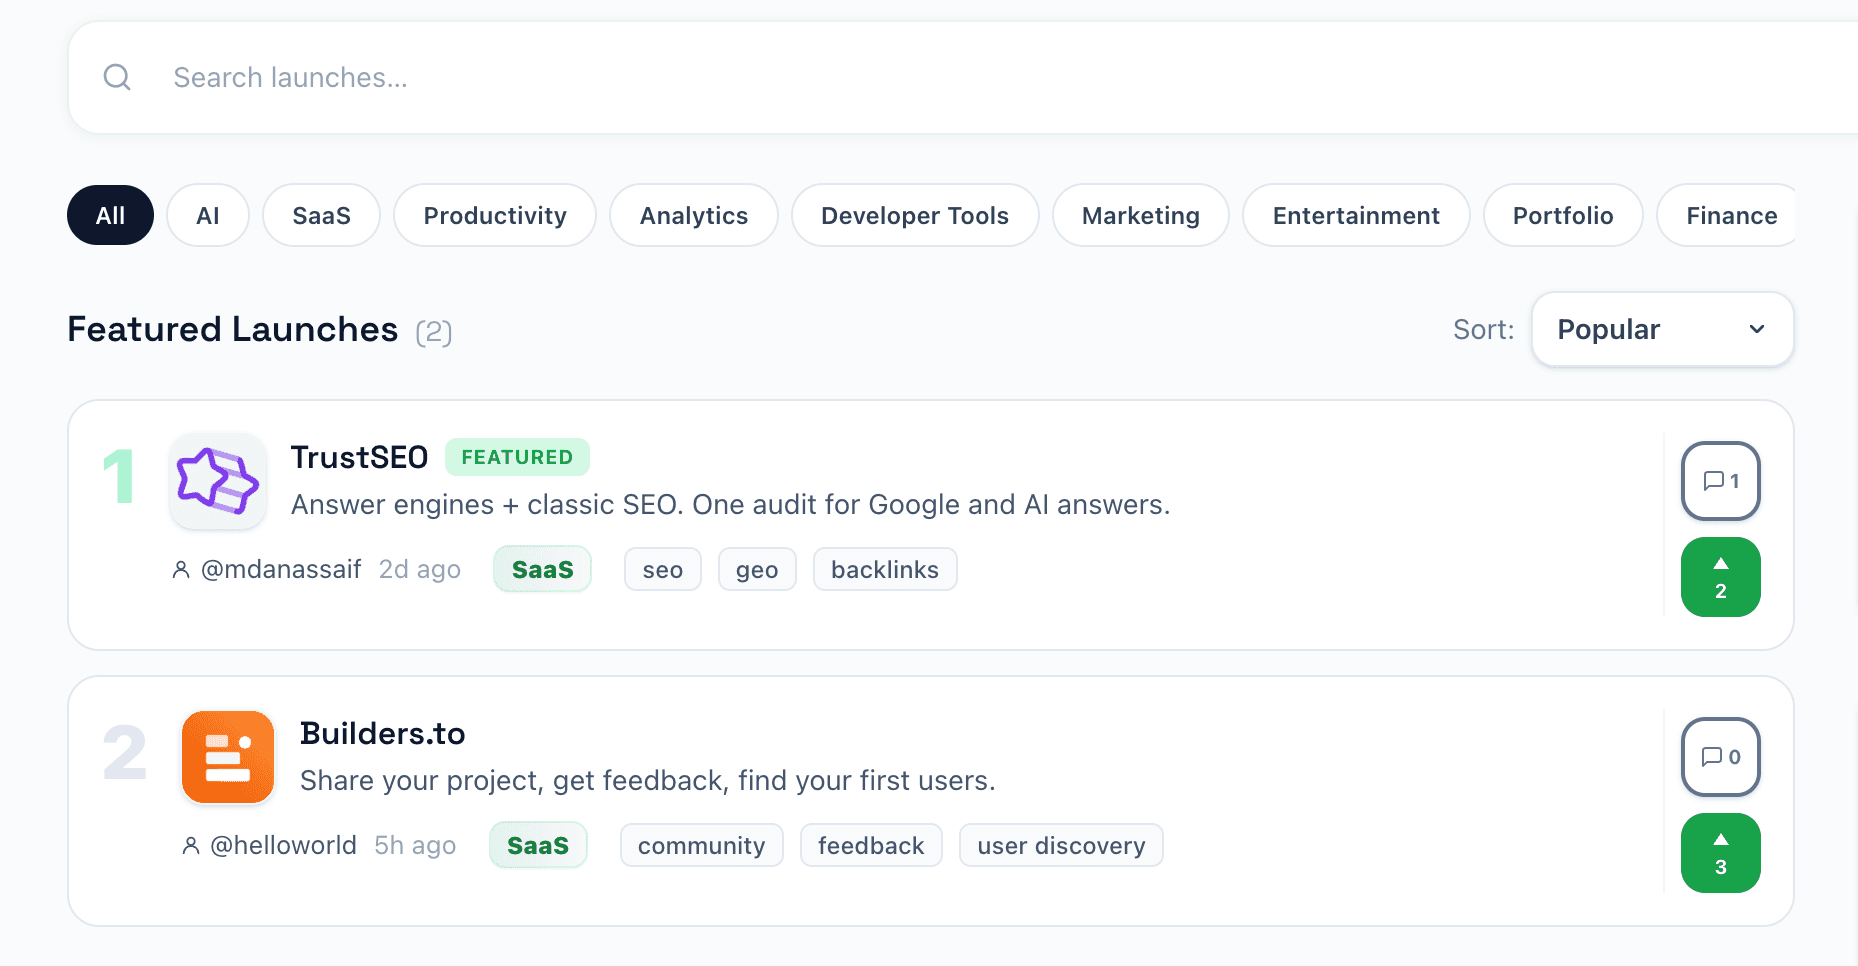Image resolution: width=1858 pixels, height=966 pixels.
Task: Filter by Developer Tools category
Action: (915, 215)
